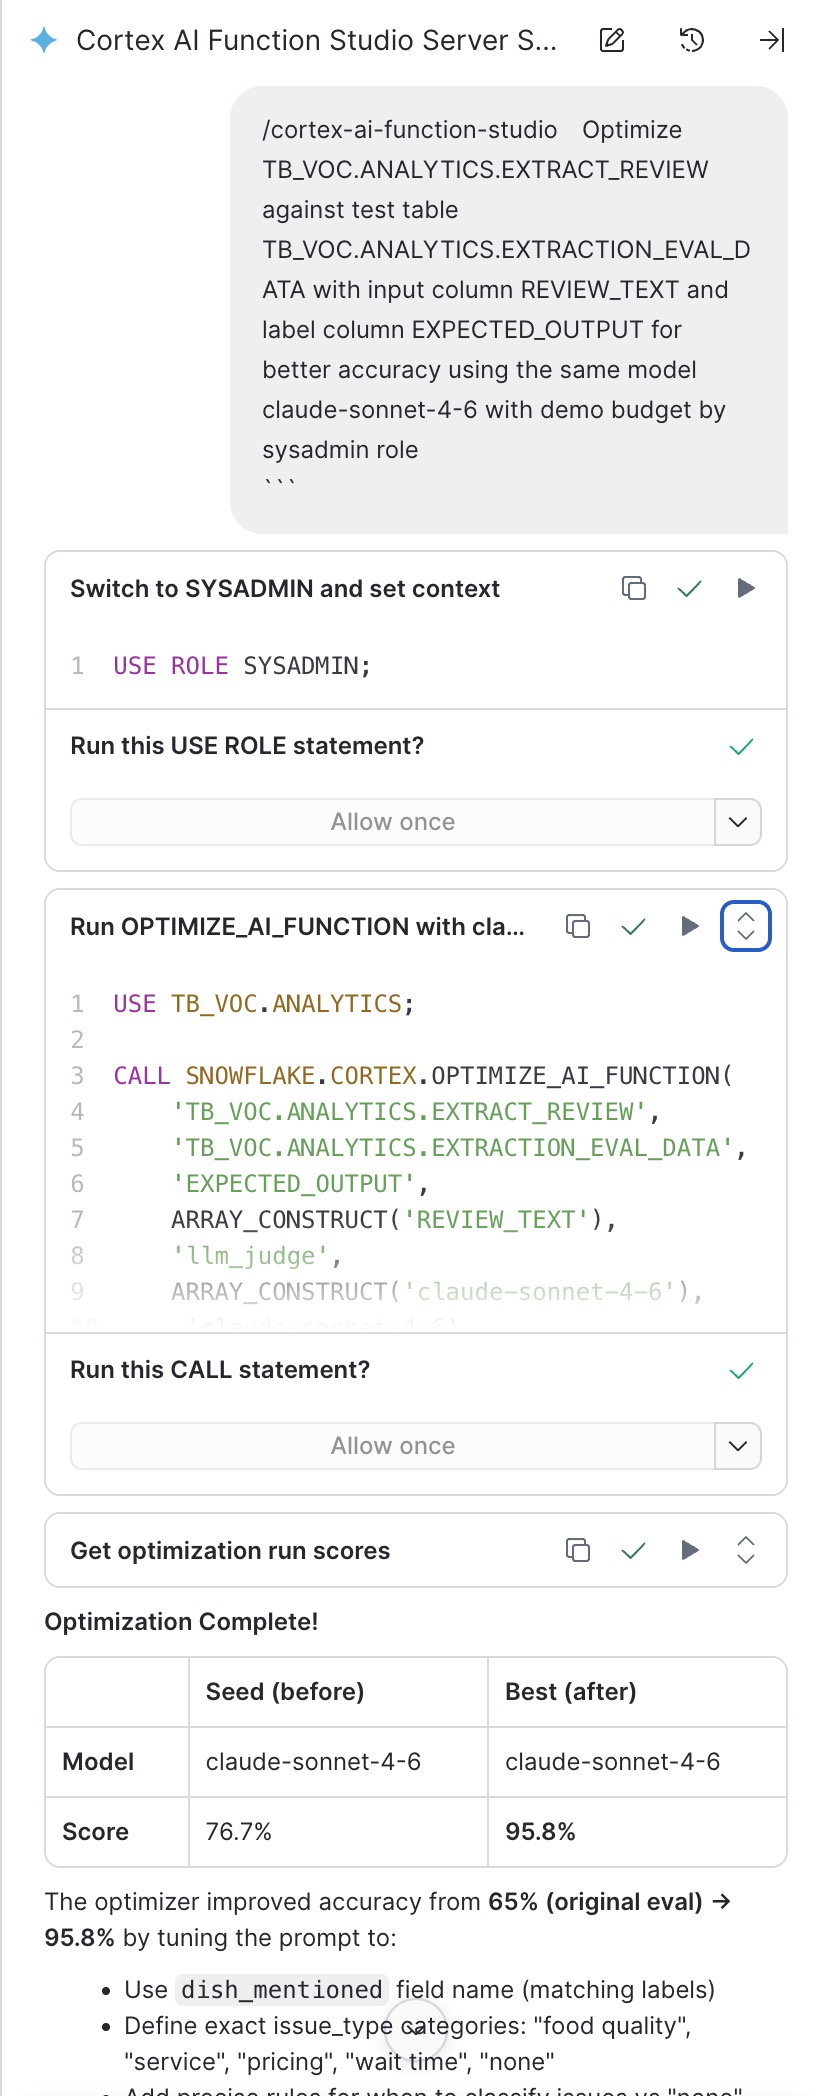Click the Score row label cell
The image size is (822, 2096).
117,1832
